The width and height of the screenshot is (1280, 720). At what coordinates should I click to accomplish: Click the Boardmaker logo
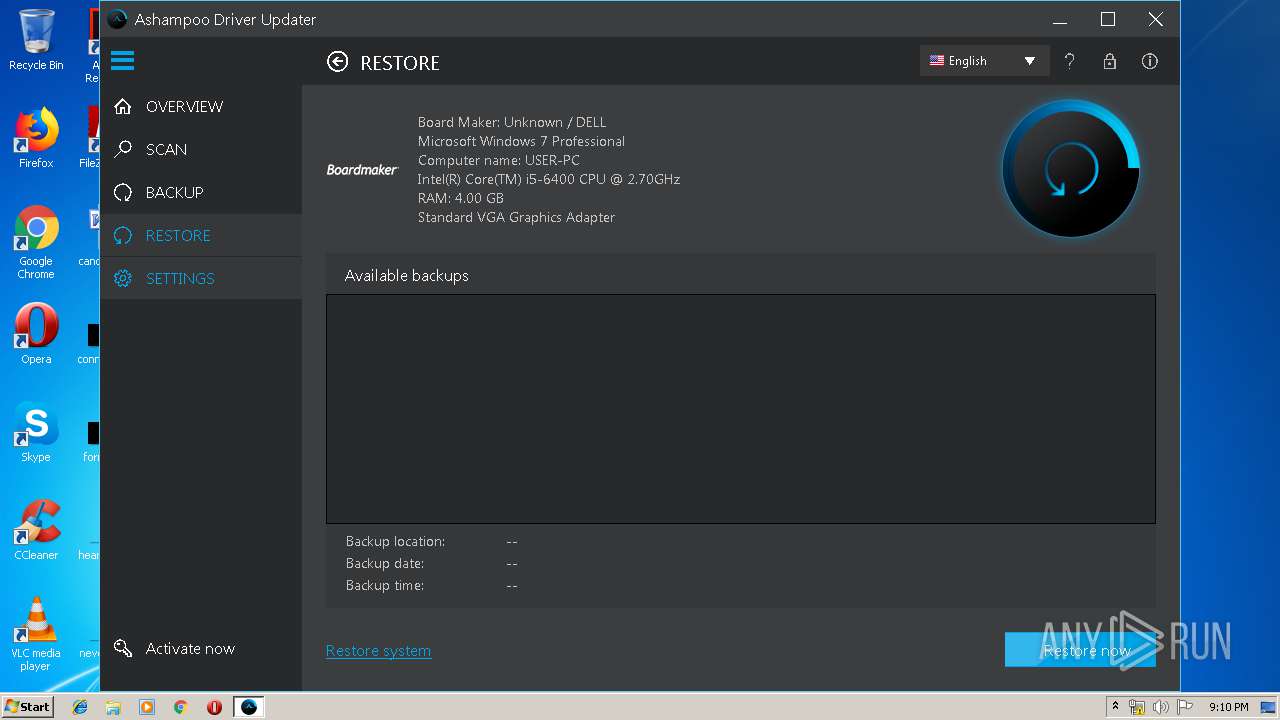pyautogui.click(x=362, y=170)
